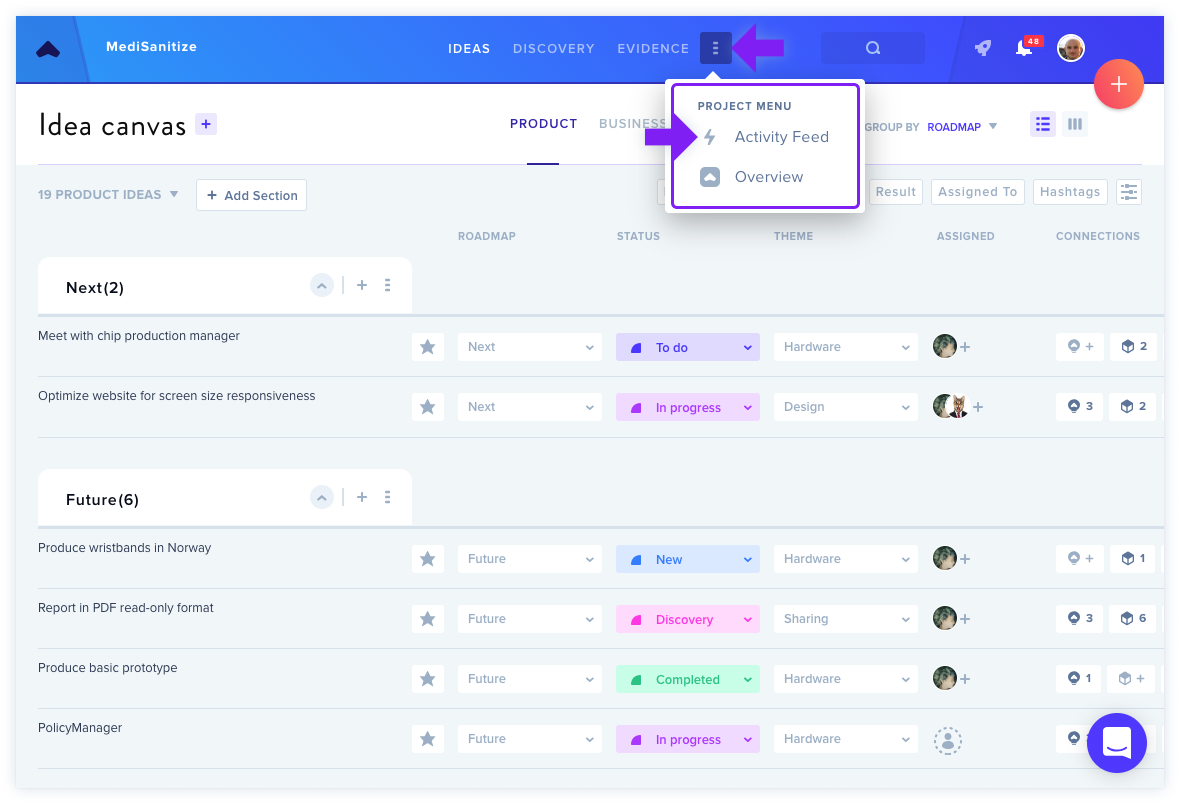This screenshot has height=804, width=1180.
Task: Open Completed status dropdown
Action: [688, 679]
